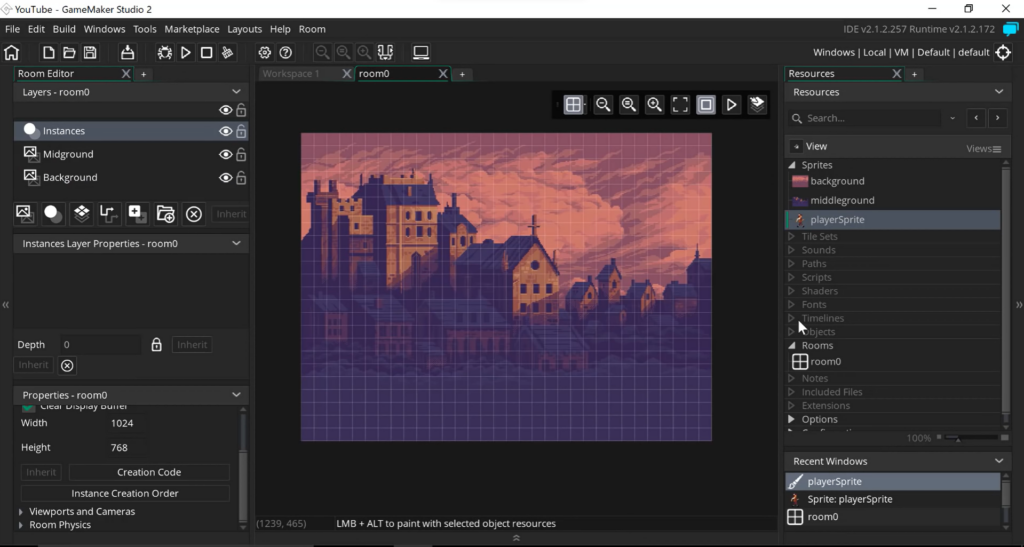Create a new layer folder
Viewport: 1024px width, 547px height.
point(166,213)
